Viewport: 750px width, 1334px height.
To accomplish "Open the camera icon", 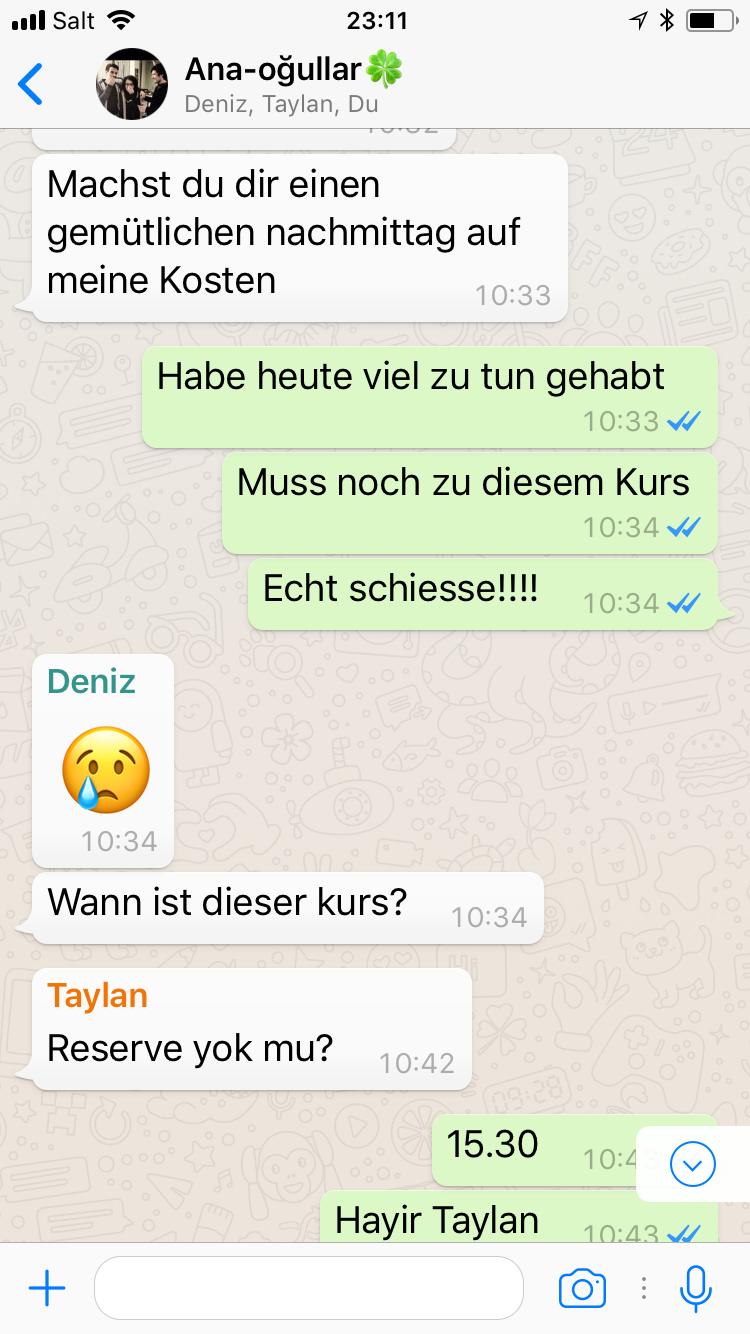I will (x=582, y=1288).
